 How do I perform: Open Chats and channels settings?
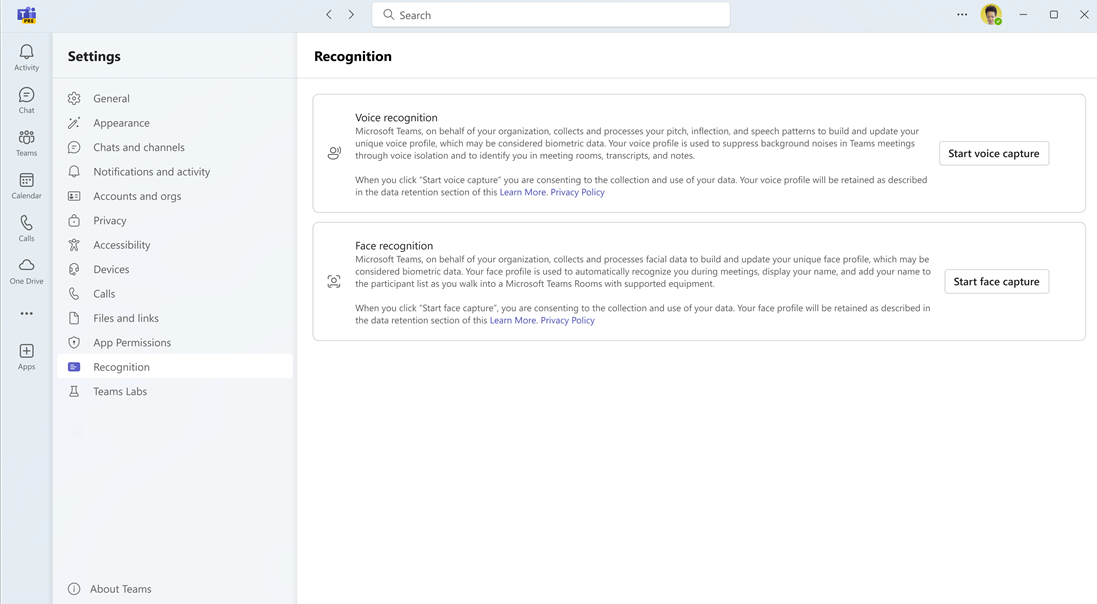pyautogui.click(x=175, y=148)
